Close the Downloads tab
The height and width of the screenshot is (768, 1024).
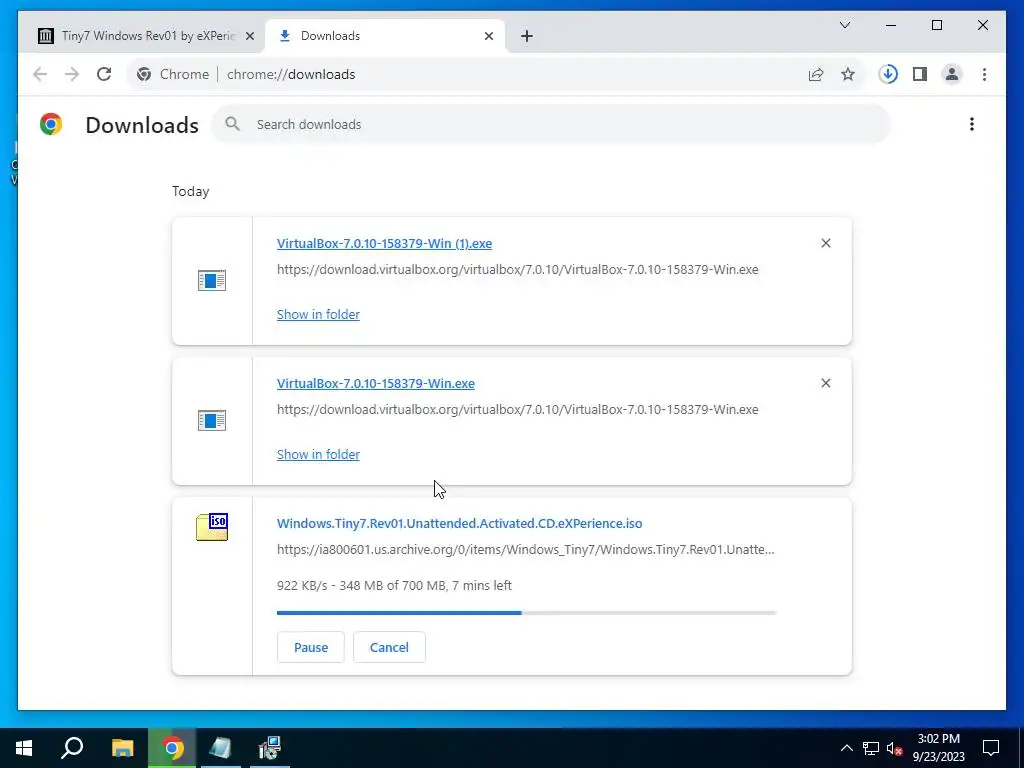pos(488,37)
